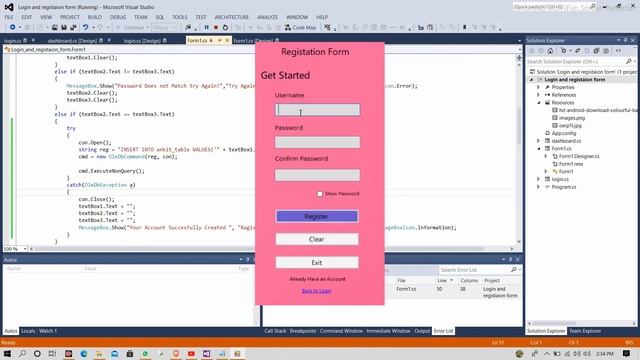Screen dimensions: 640x360
Task: Restart the debug session icon
Action: (225, 27)
